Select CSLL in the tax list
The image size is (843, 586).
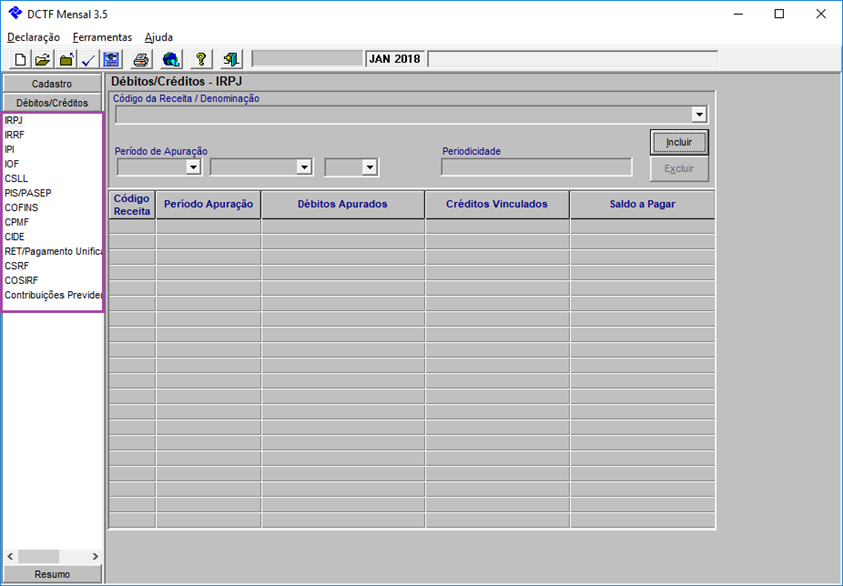pyautogui.click(x=16, y=178)
